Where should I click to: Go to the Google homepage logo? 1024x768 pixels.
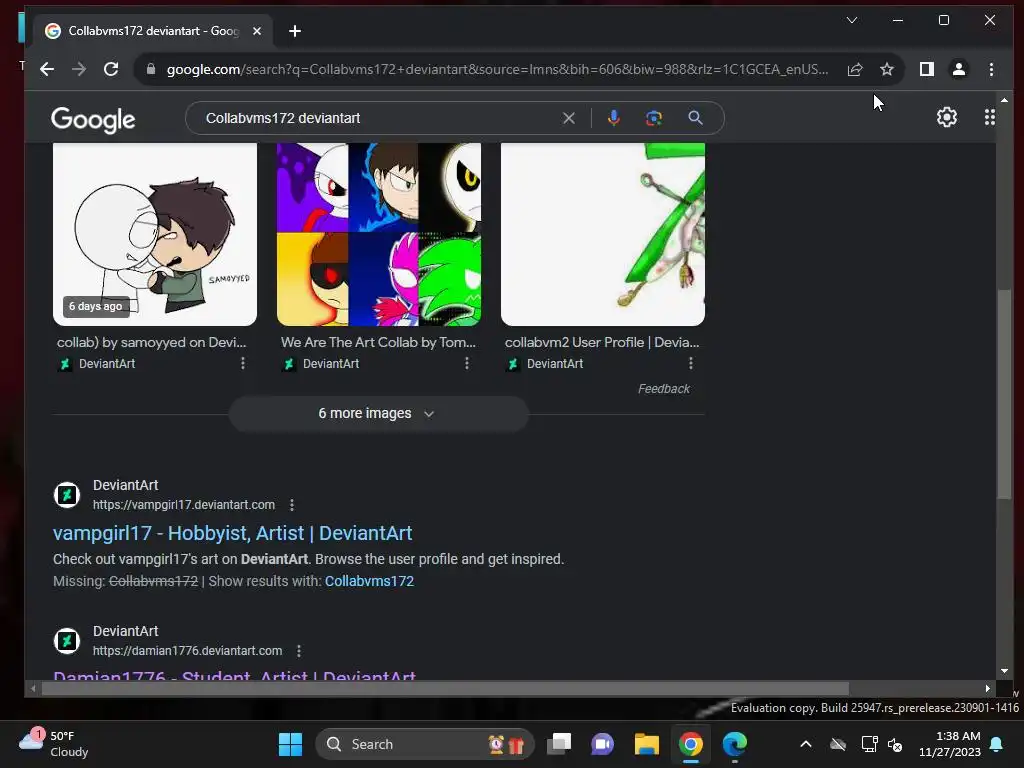point(93,120)
